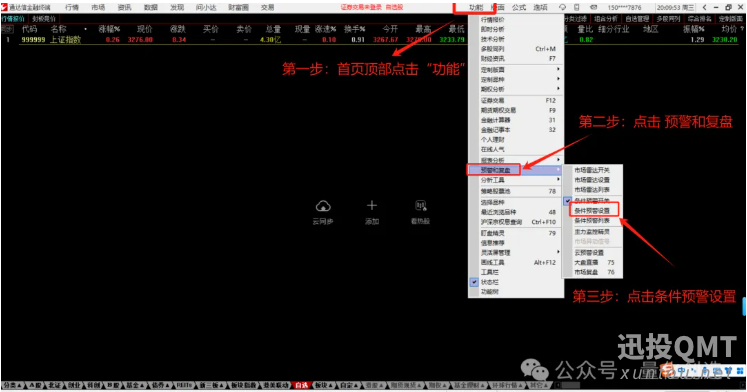Expand the 分析工具 submenu
The image size is (747, 392).
coord(515,180)
